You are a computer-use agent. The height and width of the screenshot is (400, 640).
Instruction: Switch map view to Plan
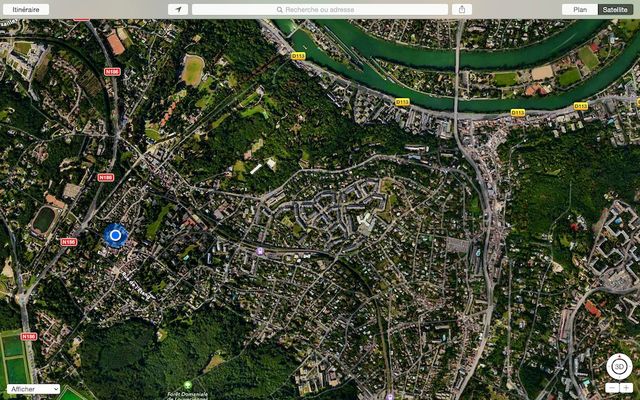pos(579,9)
